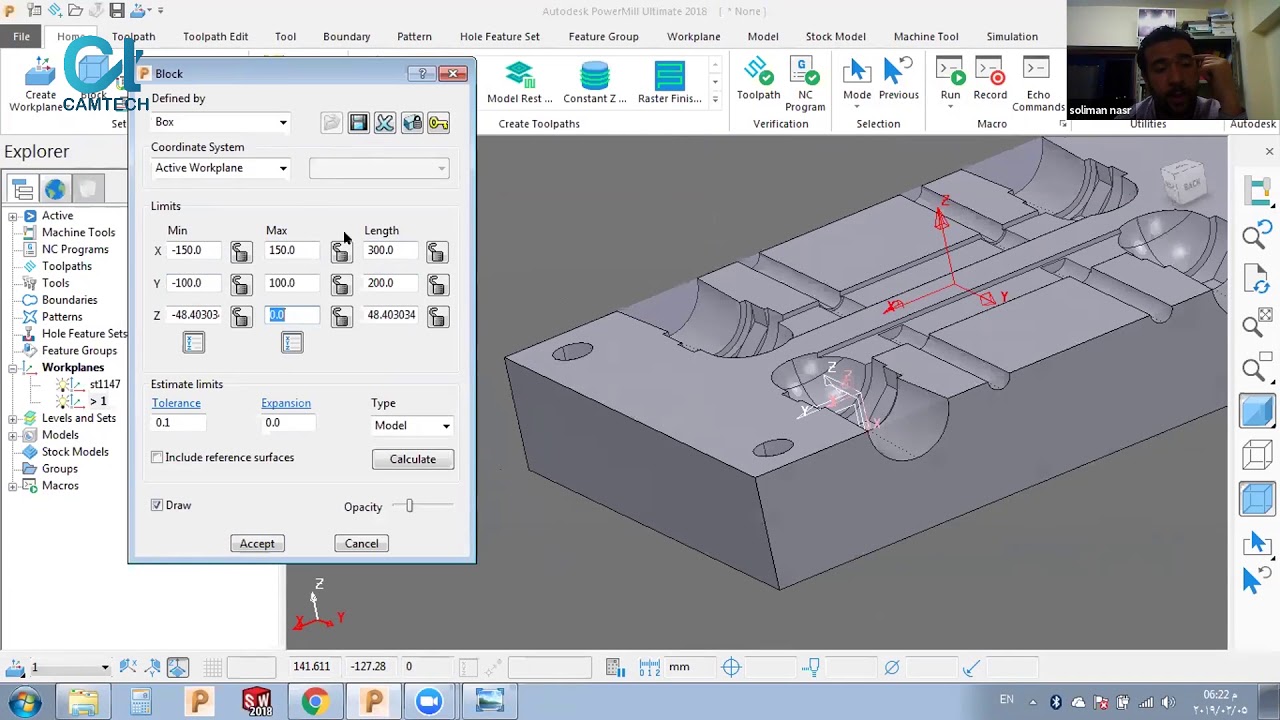Open the Explorer globe browser tab
The image size is (1280, 720).
click(x=55, y=189)
